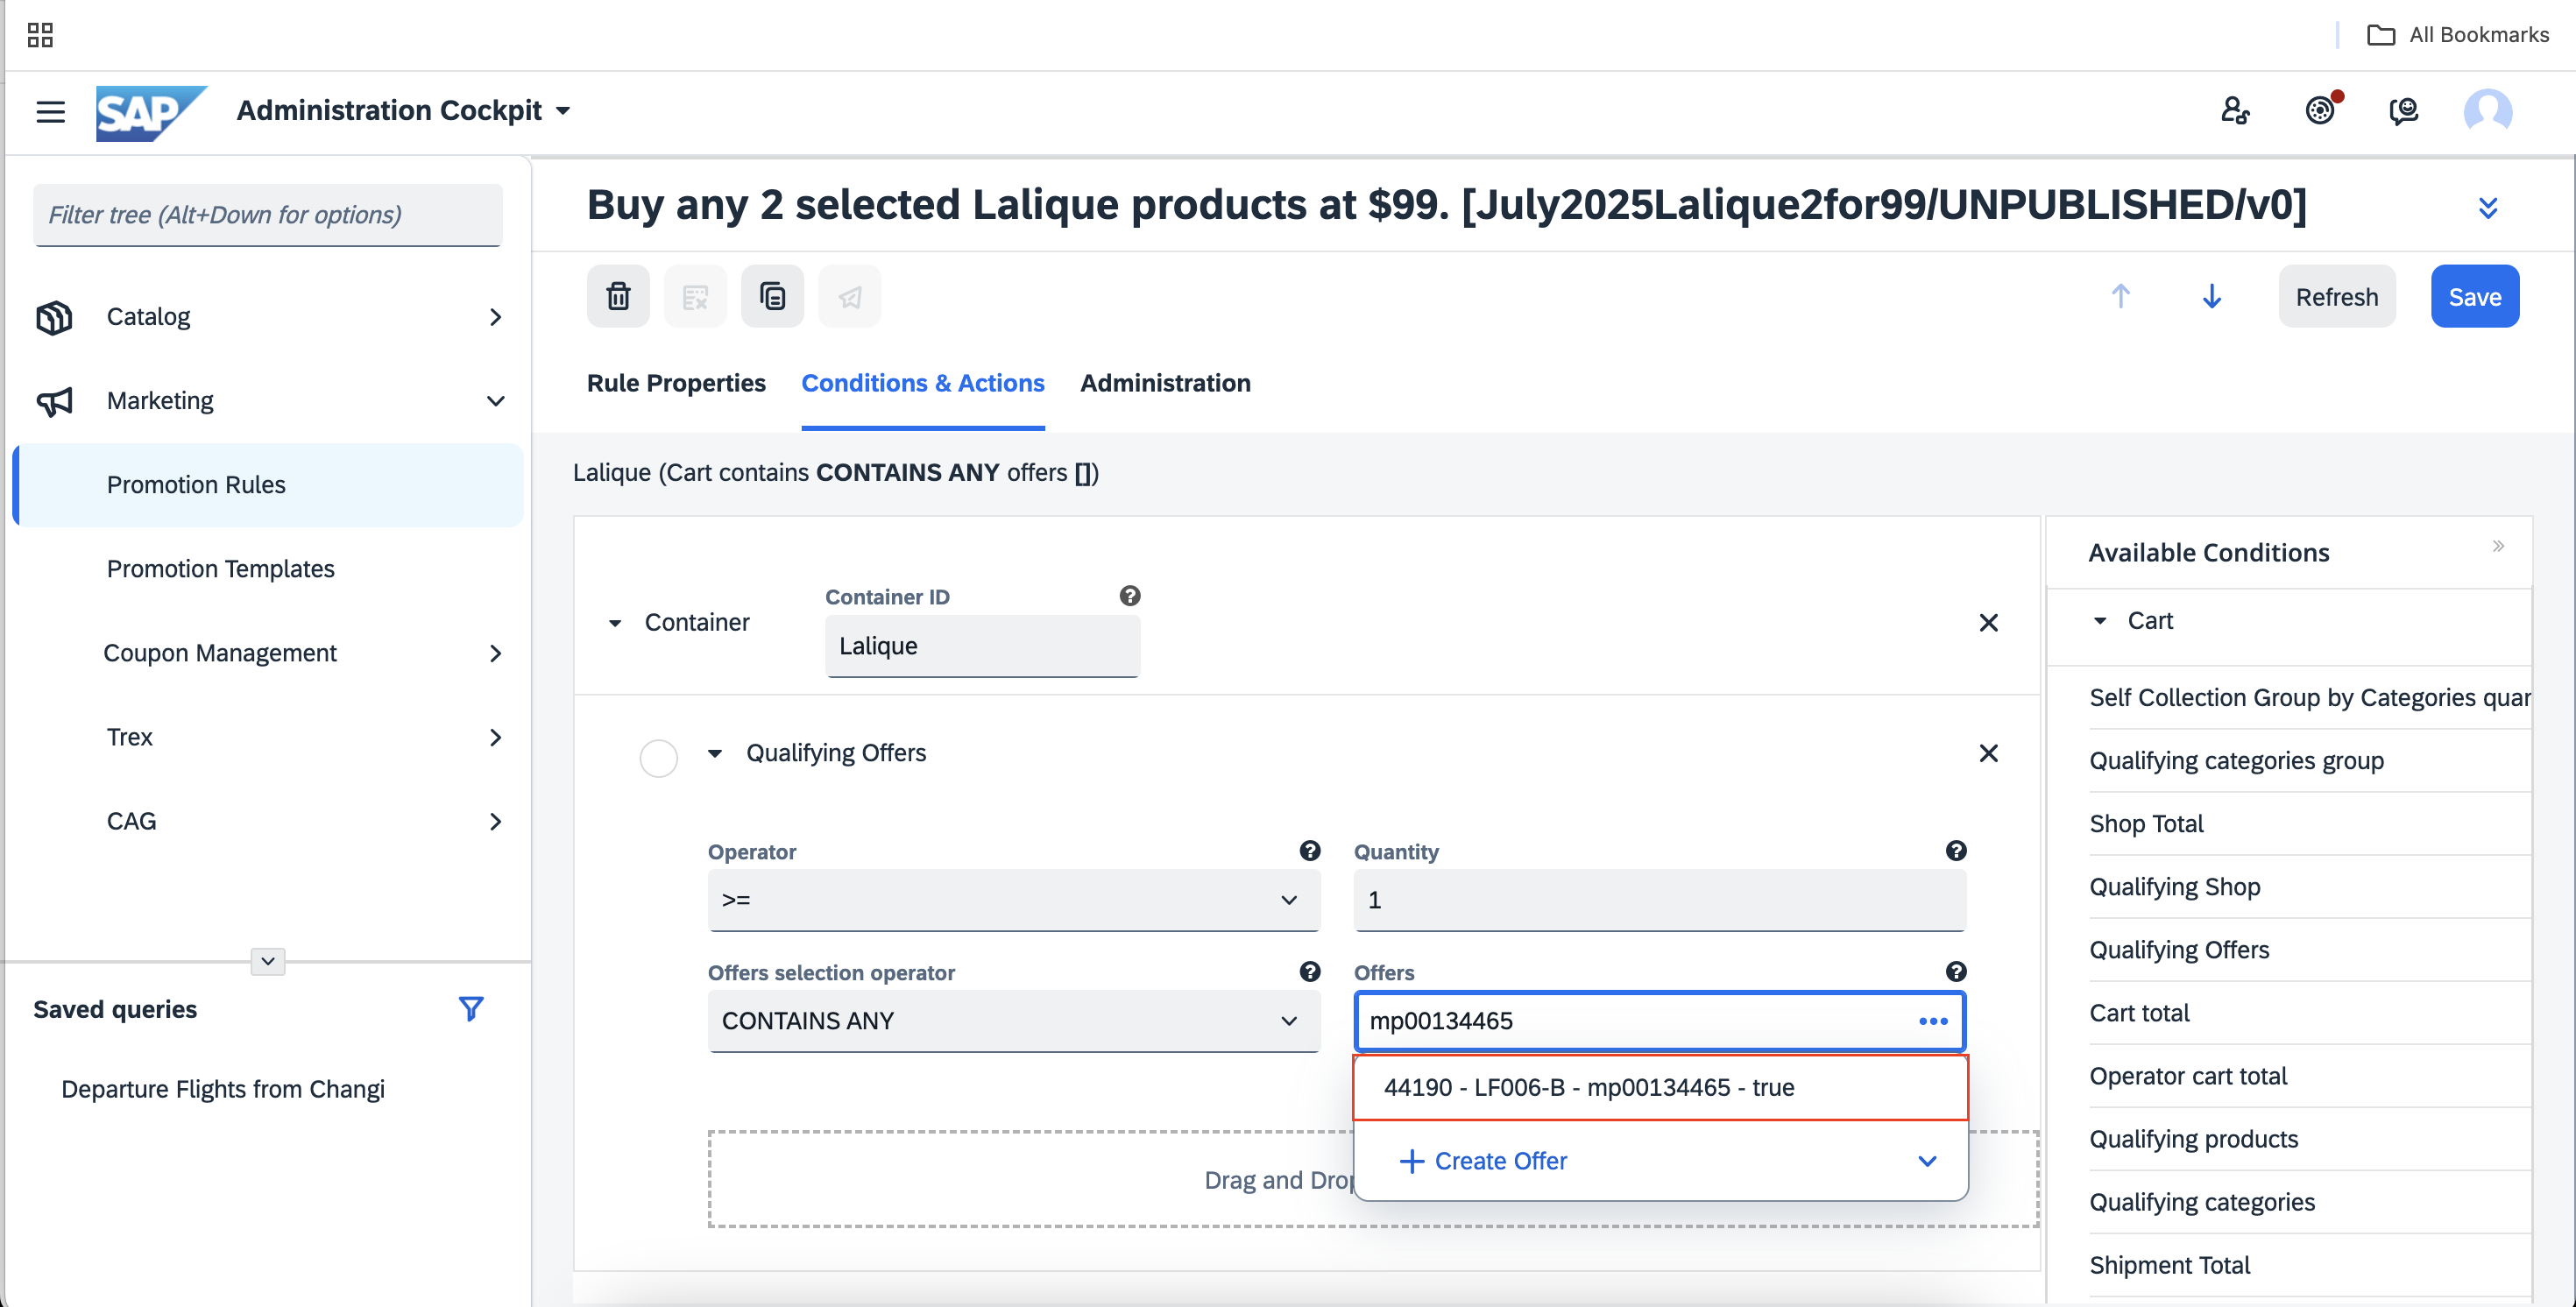Click the Refresh button
Viewport: 2576px width, 1307px height.
coord(2336,297)
